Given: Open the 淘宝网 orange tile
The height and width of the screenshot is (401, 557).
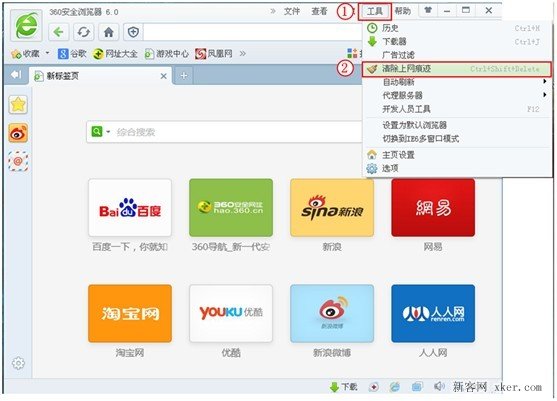Looking at the screenshot, I should point(130,313).
